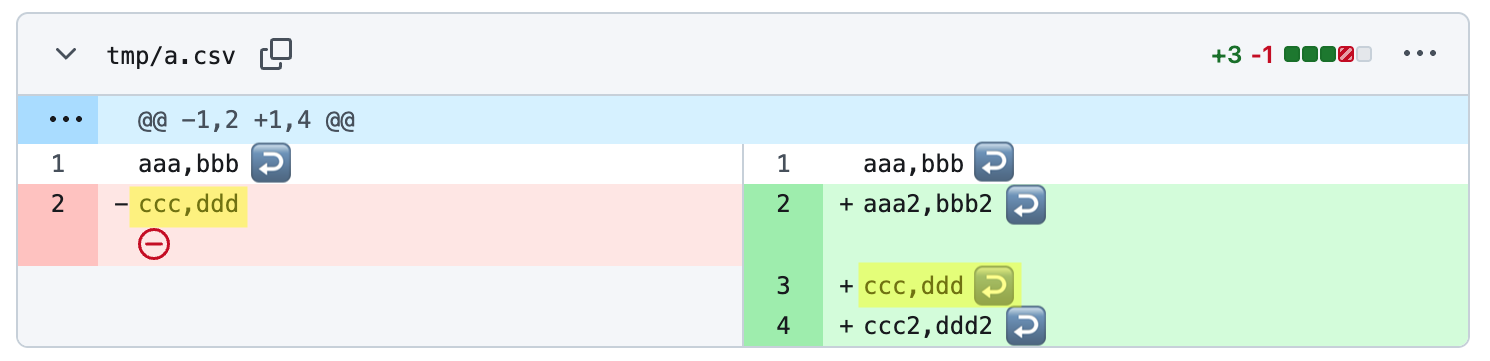Expand hidden lines above the hunk

click(x=58, y=120)
